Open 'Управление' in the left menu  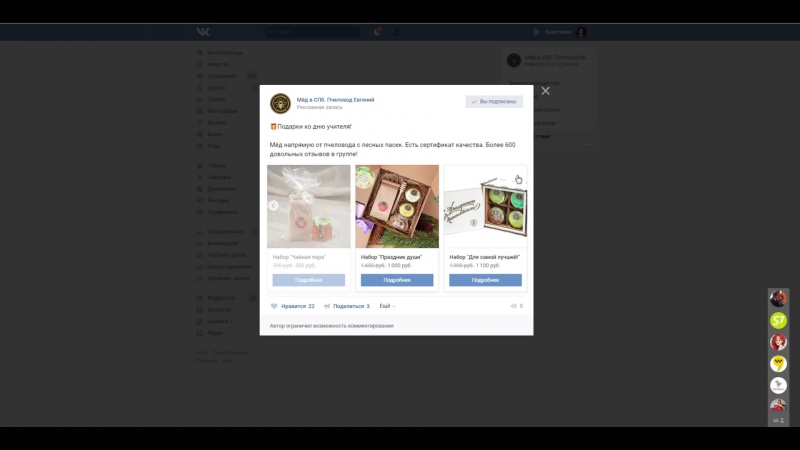[222, 212]
